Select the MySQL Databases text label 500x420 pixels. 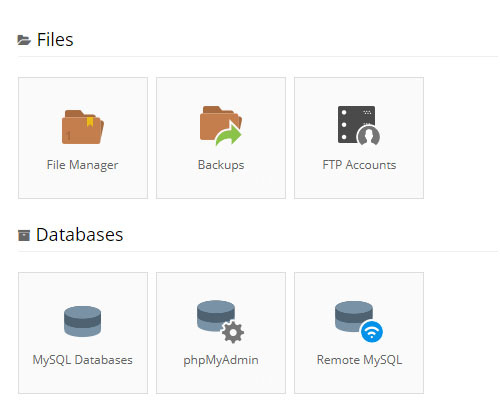click(83, 360)
